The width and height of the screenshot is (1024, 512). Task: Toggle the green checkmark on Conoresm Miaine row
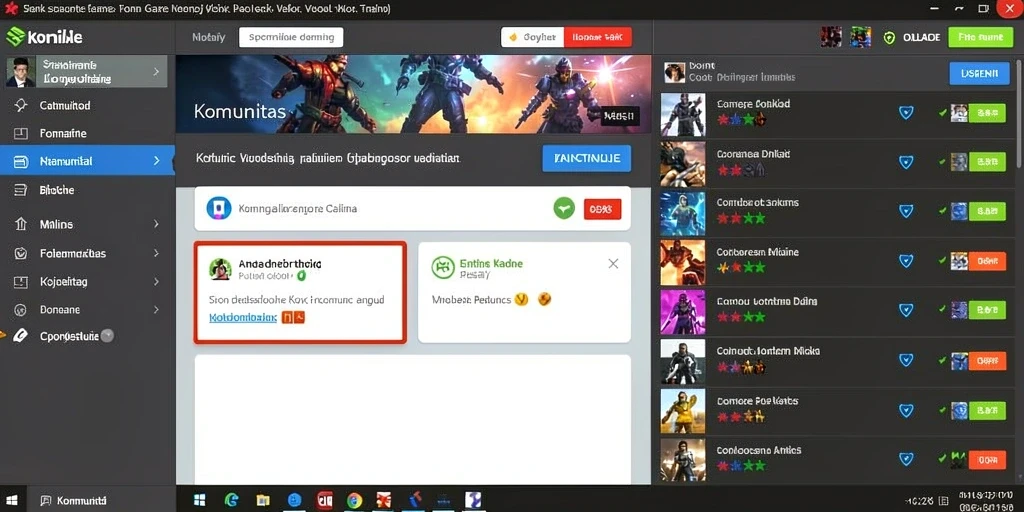(942, 261)
